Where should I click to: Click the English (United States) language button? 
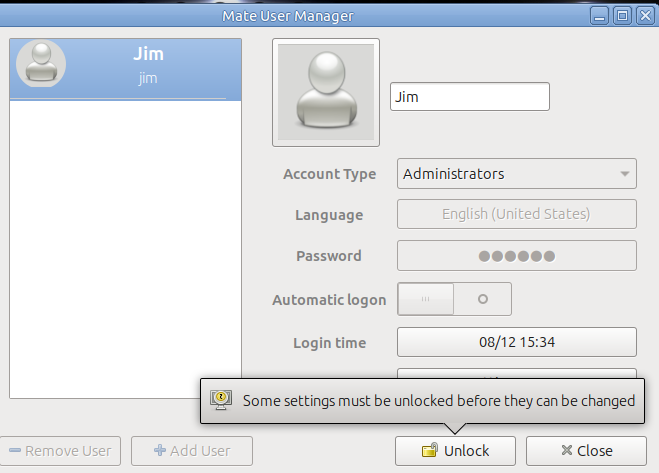(517, 214)
